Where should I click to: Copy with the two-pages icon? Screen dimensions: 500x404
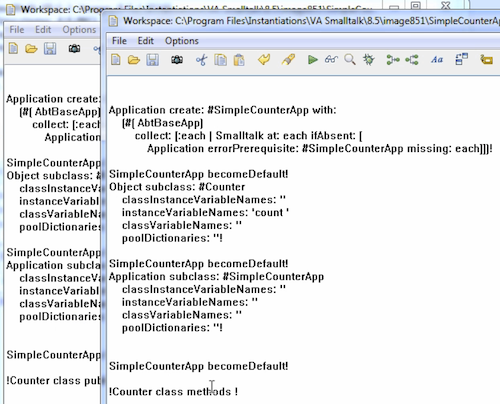220,60
